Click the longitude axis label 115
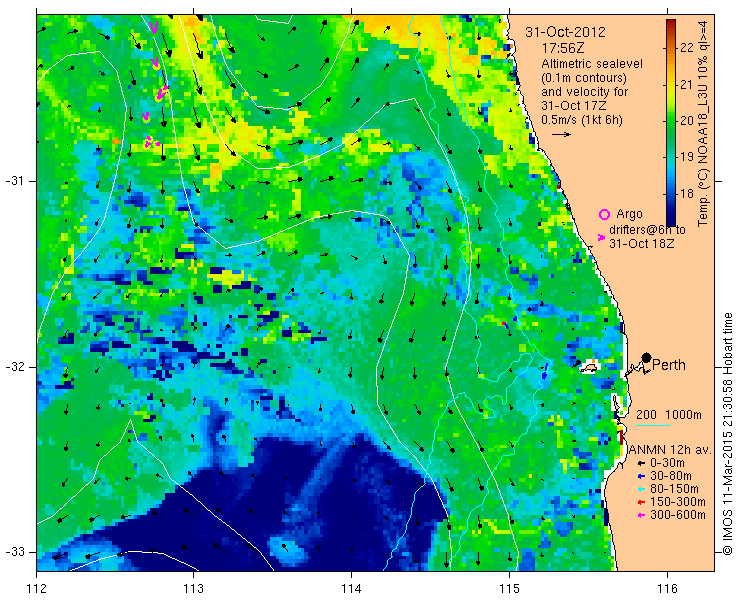740x600 pixels. [509, 589]
